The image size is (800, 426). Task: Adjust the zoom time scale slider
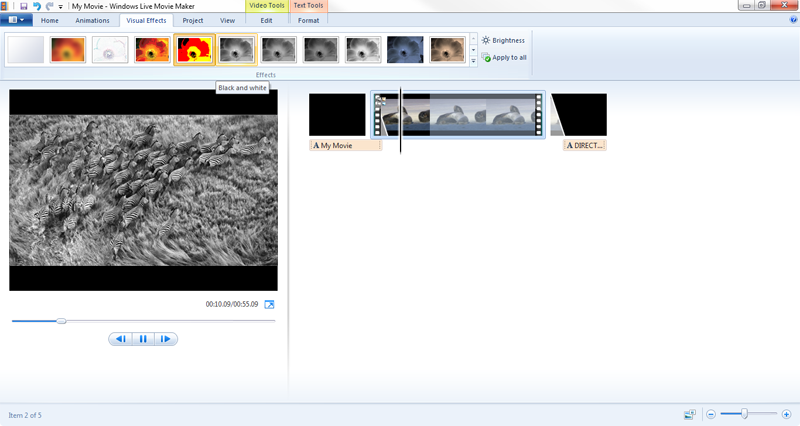[744, 414]
